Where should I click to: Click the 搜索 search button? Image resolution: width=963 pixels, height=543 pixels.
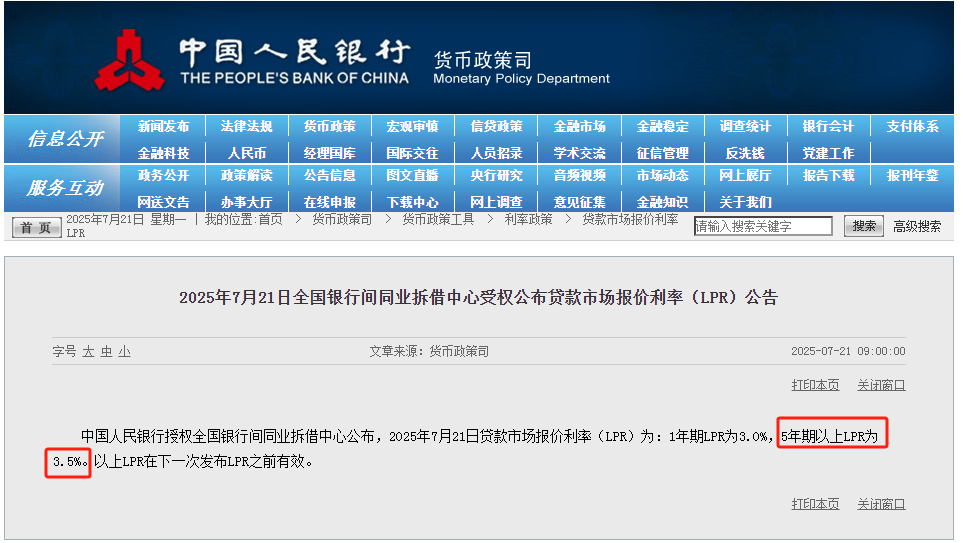point(864,226)
